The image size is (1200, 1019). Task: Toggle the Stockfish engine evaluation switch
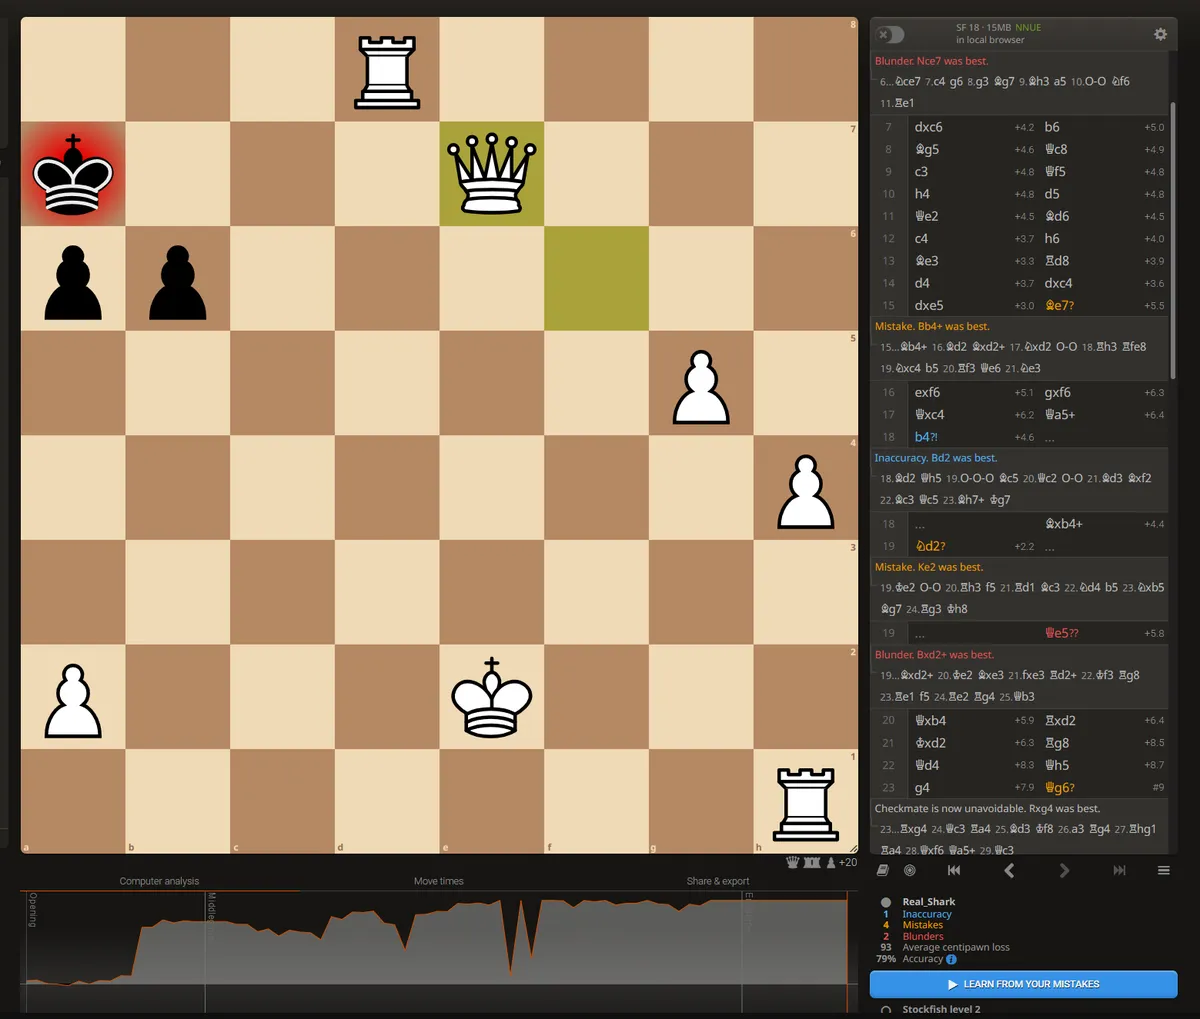pyautogui.click(x=888, y=34)
